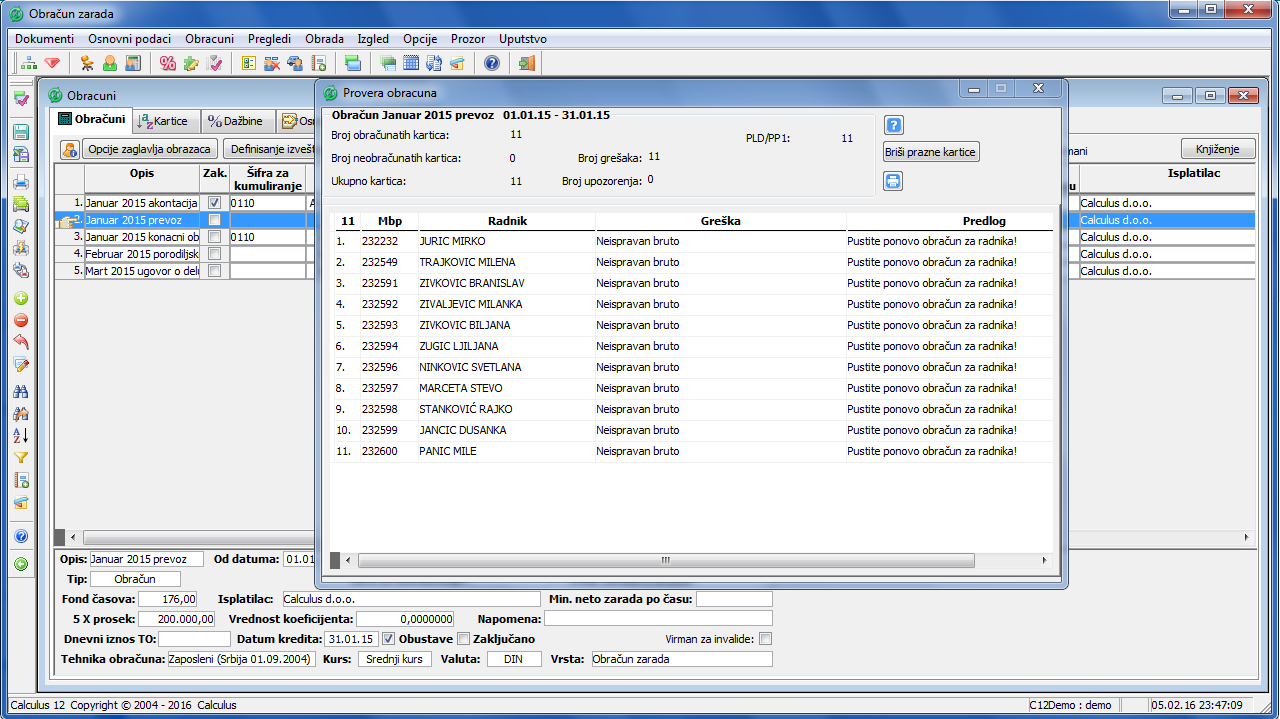
Task: Select the PANIC MILE row in the error list
Action: 693,451
